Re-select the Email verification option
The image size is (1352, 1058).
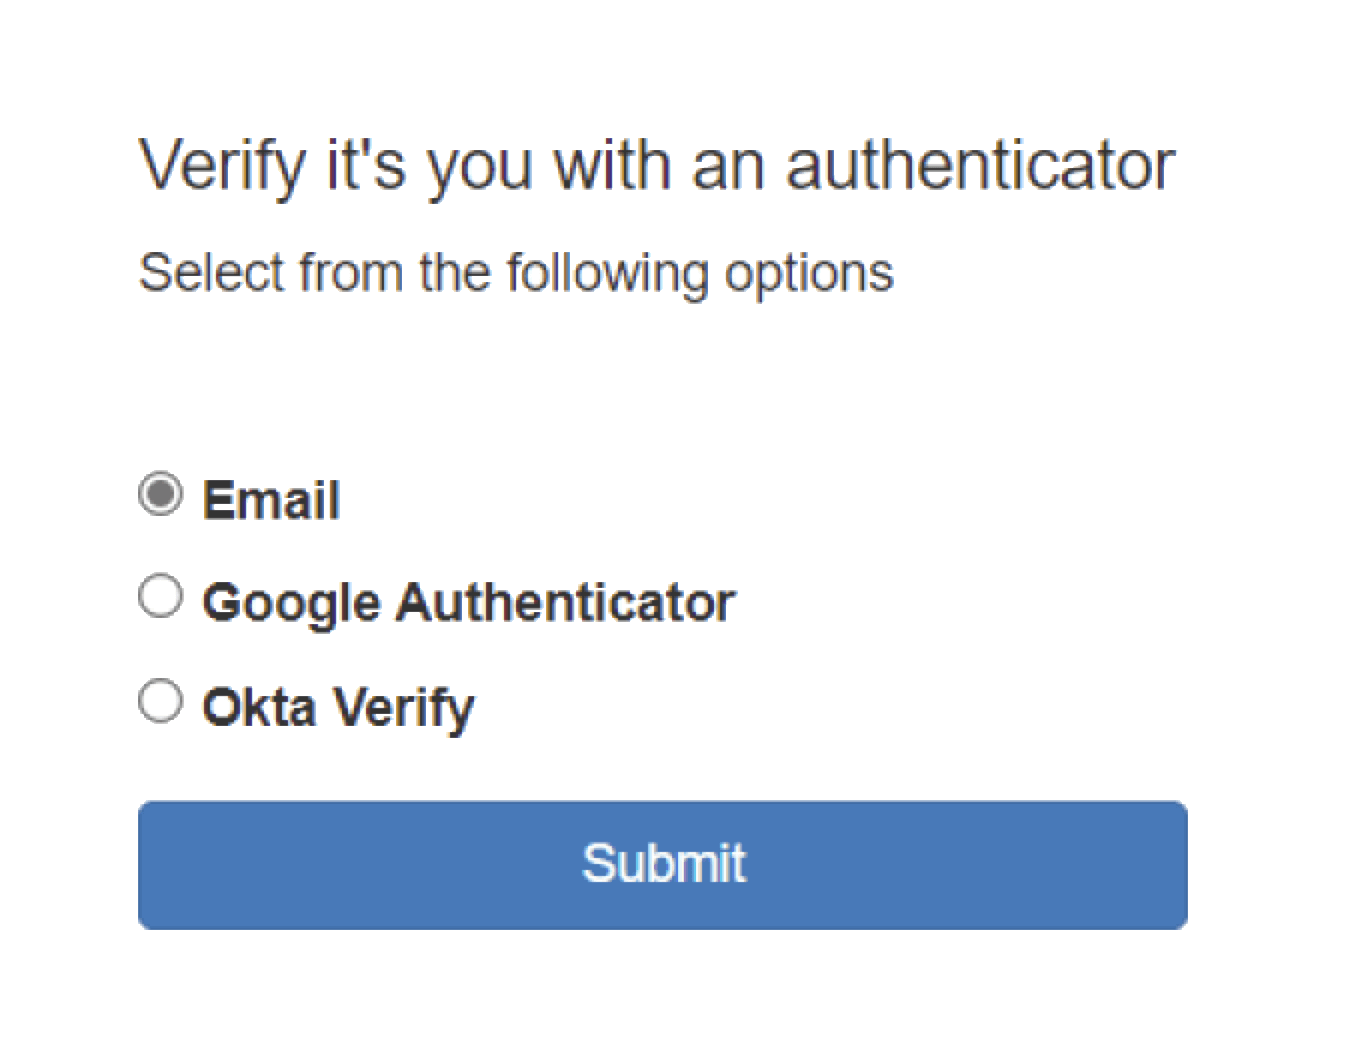pos(160,492)
